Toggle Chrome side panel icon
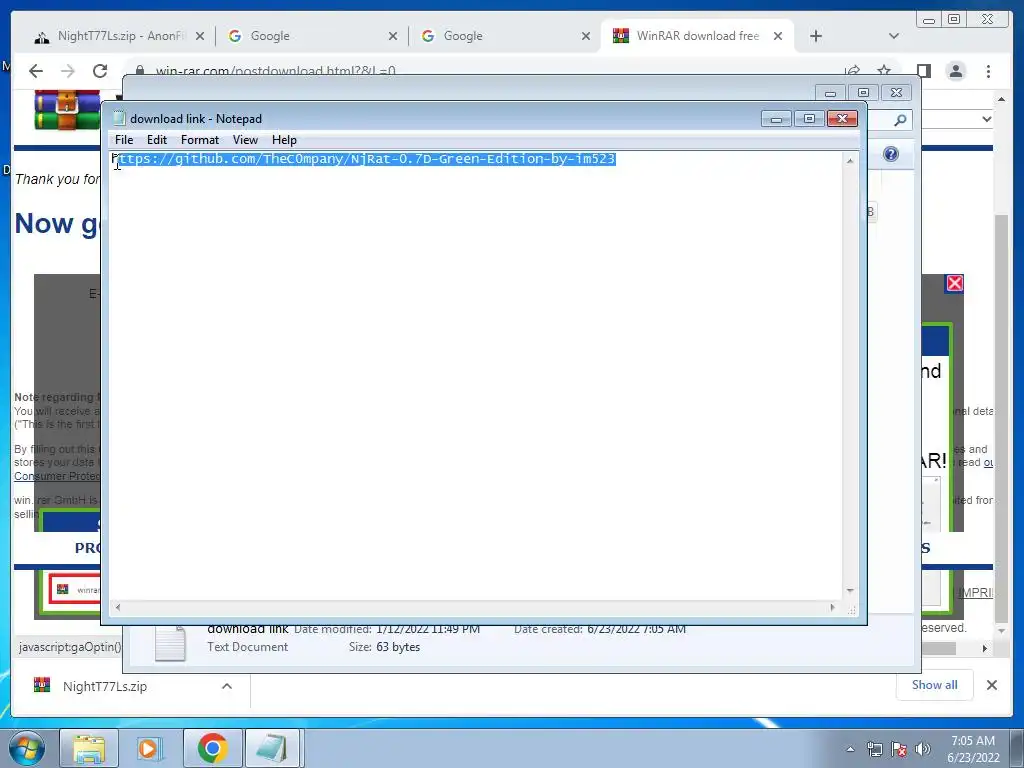1024x768 pixels. pos(923,71)
